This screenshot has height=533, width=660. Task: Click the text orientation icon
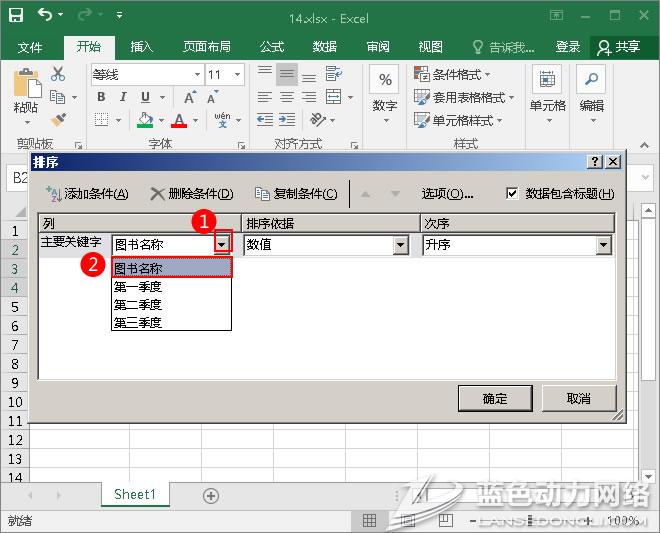(x=318, y=120)
